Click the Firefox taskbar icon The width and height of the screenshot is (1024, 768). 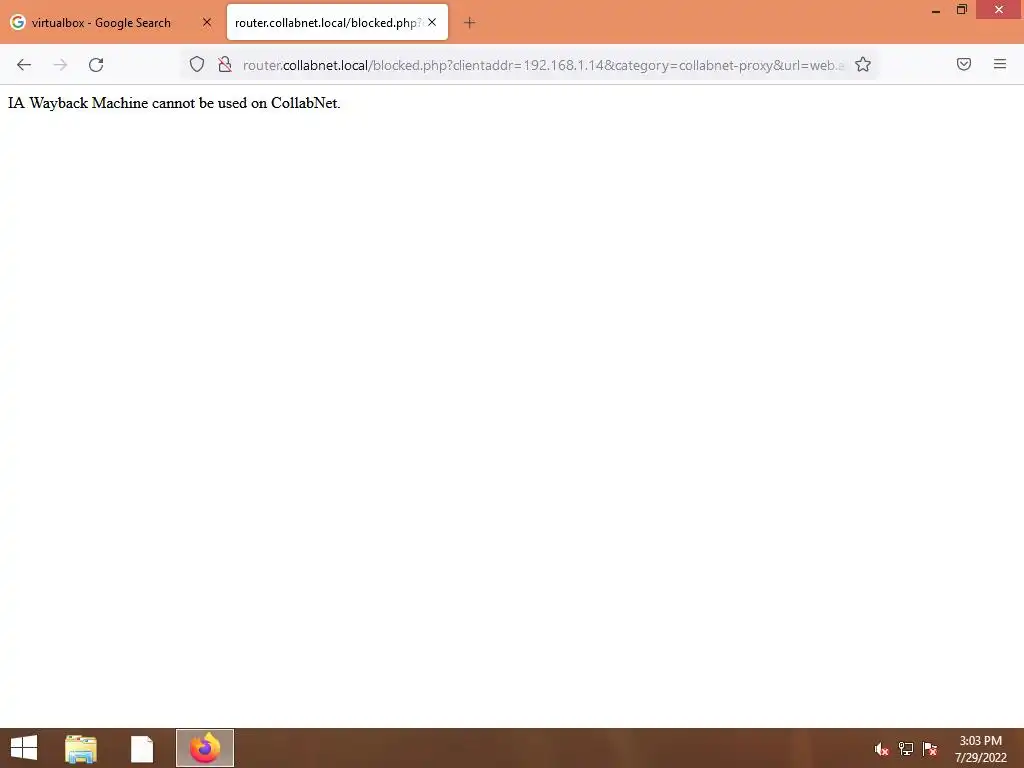[205, 748]
